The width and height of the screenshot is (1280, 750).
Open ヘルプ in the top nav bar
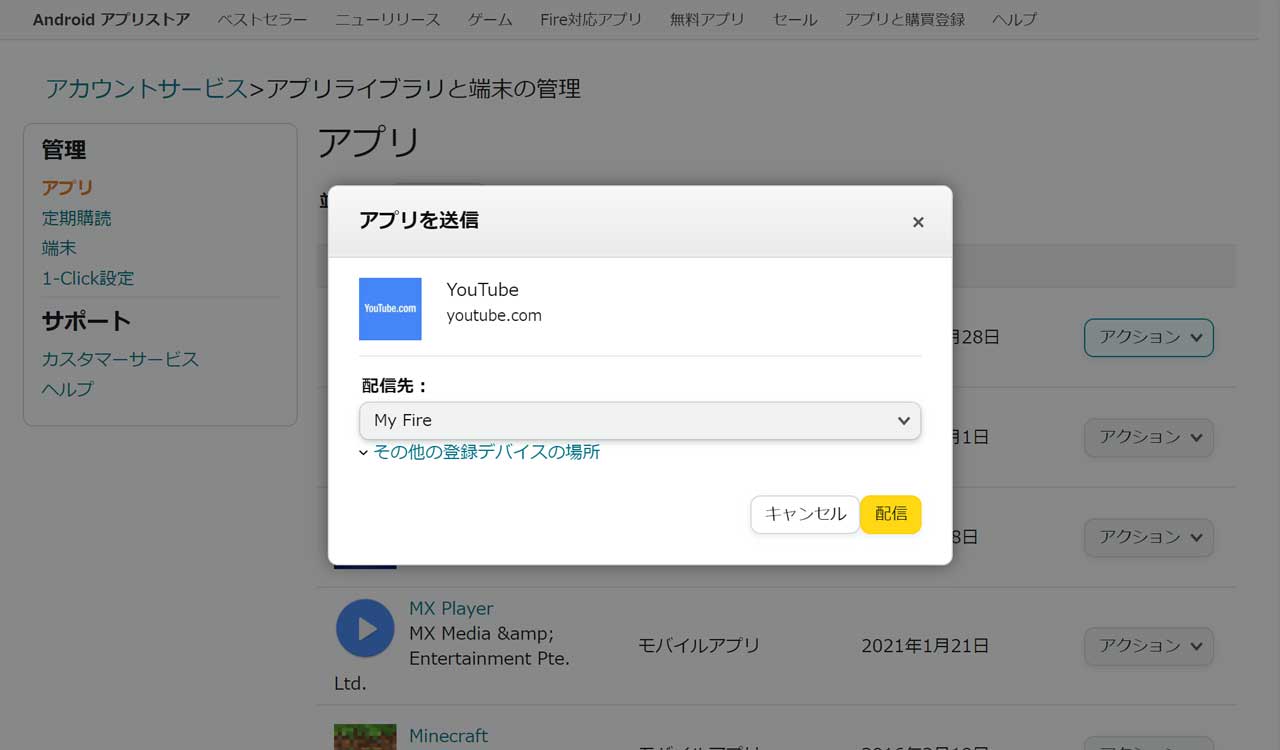pos(1014,19)
